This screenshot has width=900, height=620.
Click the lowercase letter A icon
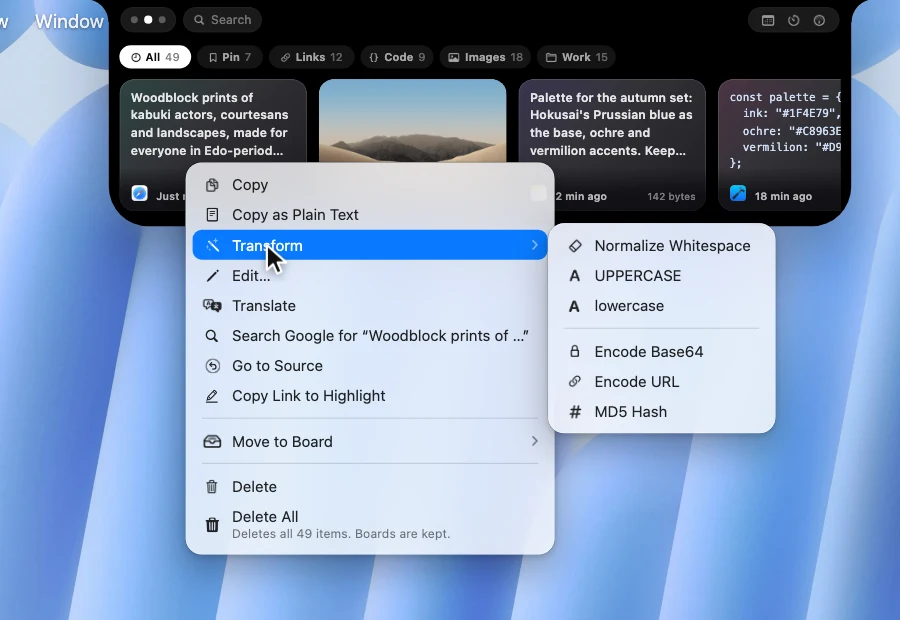(x=574, y=306)
